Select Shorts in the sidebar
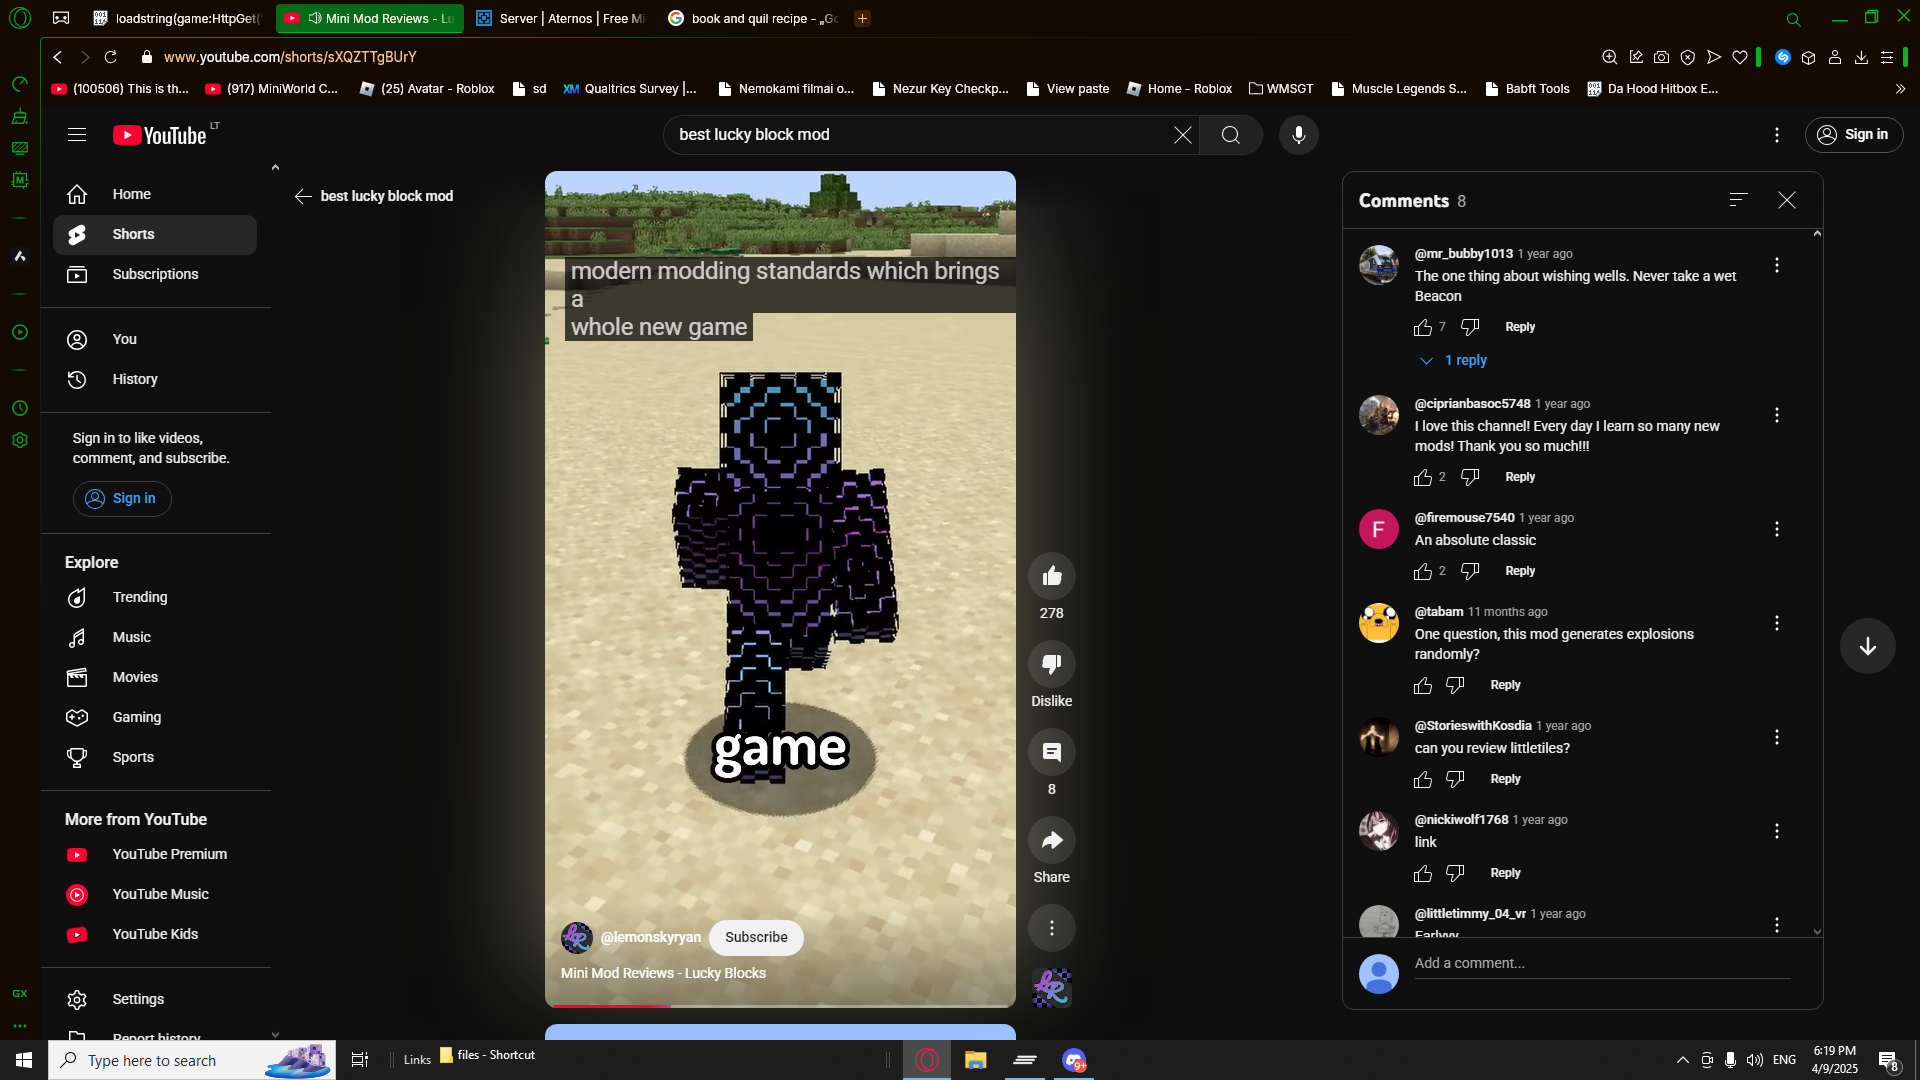The height and width of the screenshot is (1080, 1920). click(x=155, y=234)
